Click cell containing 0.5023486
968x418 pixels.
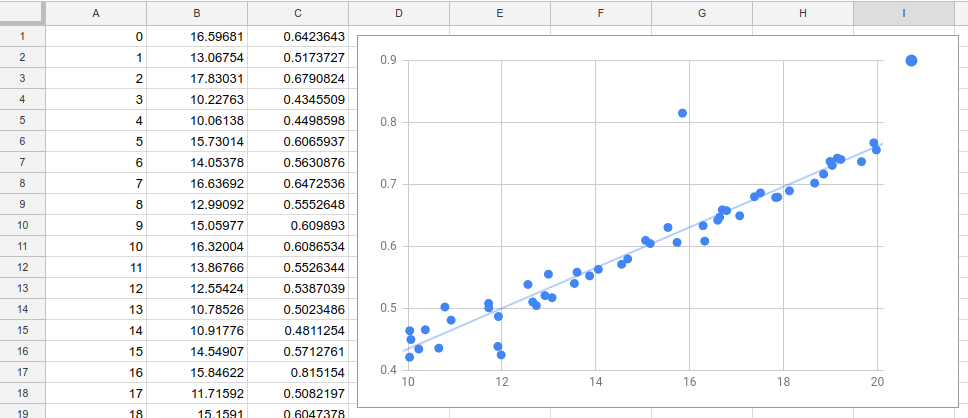[x=298, y=309]
